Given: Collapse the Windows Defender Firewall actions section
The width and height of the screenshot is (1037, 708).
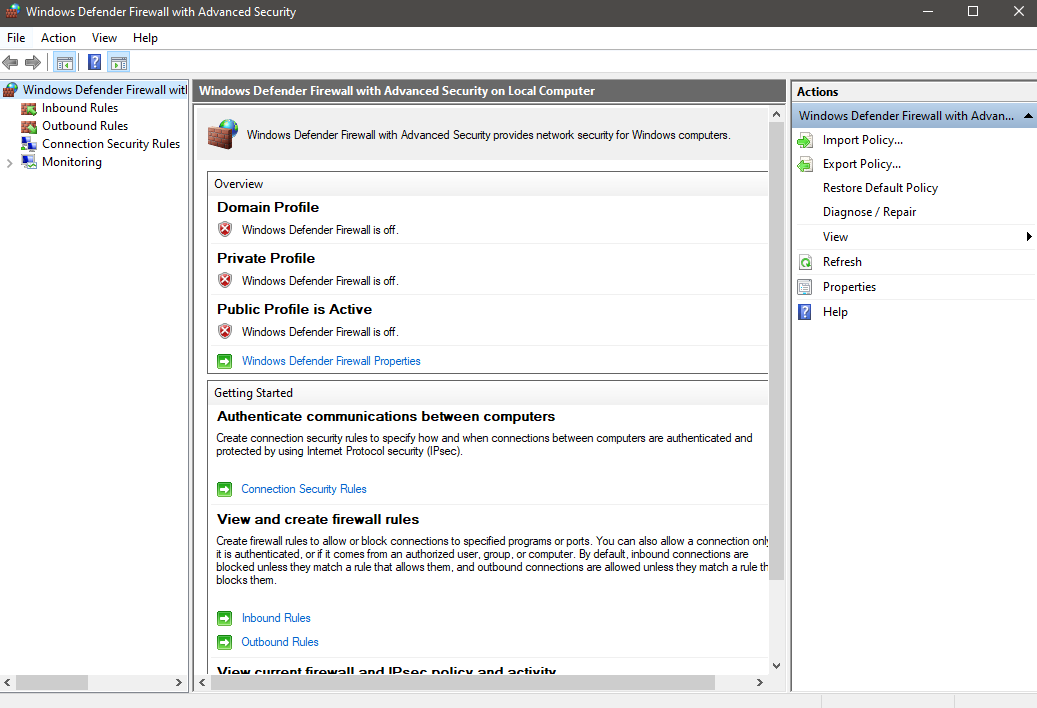Looking at the screenshot, I should 1028,116.
